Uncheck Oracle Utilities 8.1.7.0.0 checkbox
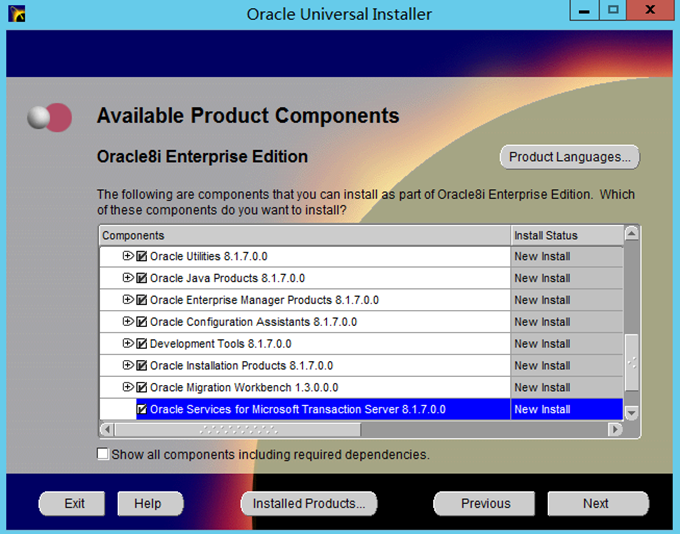This screenshot has height=534, width=680. click(x=141, y=256)
